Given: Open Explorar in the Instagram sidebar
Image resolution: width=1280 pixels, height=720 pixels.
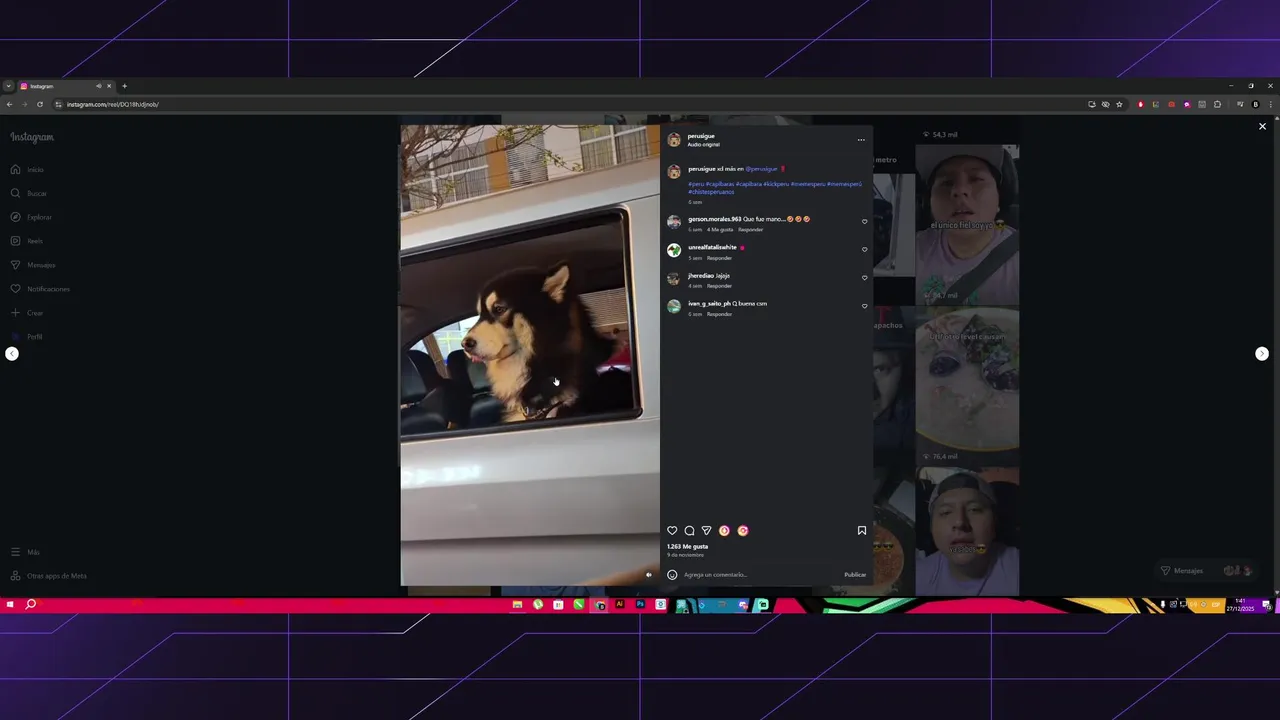Looking at the screenshot, I should point(31,218).
